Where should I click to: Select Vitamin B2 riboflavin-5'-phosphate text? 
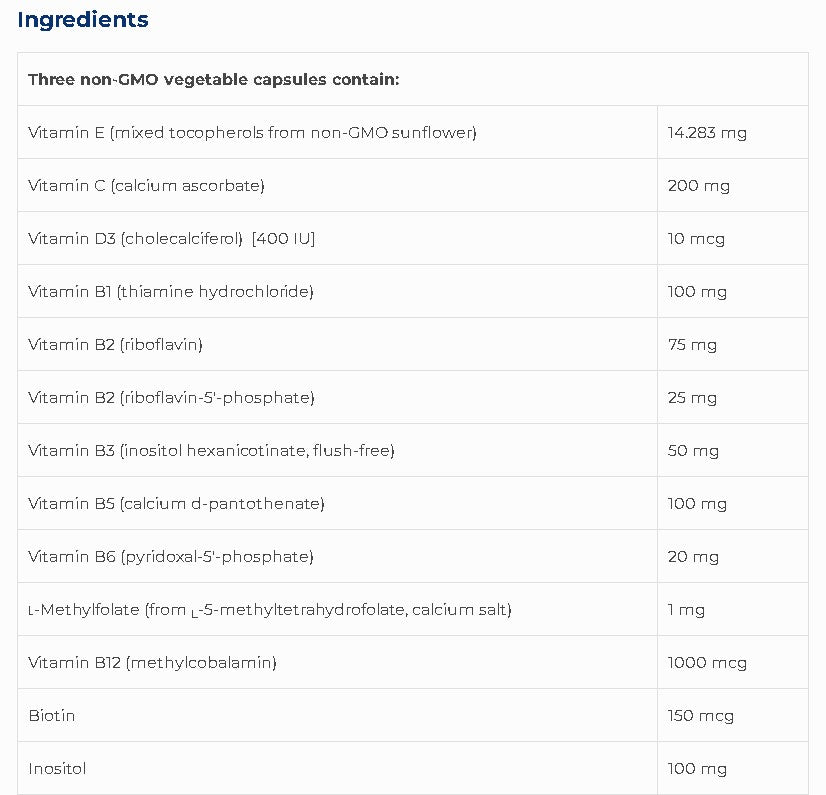click(171, 397)
